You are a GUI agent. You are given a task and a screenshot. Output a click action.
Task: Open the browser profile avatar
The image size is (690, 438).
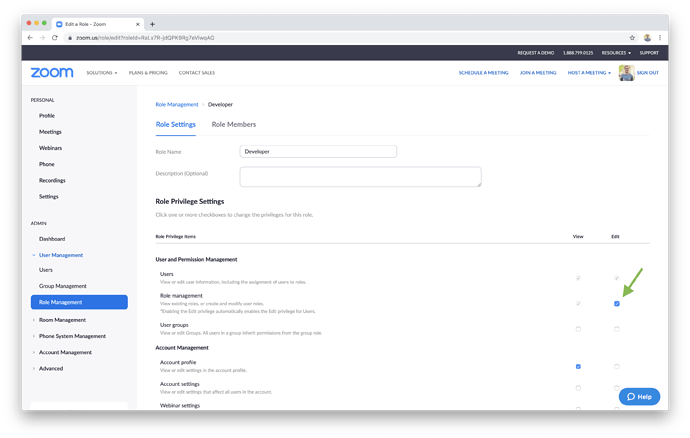click(647, 38)
